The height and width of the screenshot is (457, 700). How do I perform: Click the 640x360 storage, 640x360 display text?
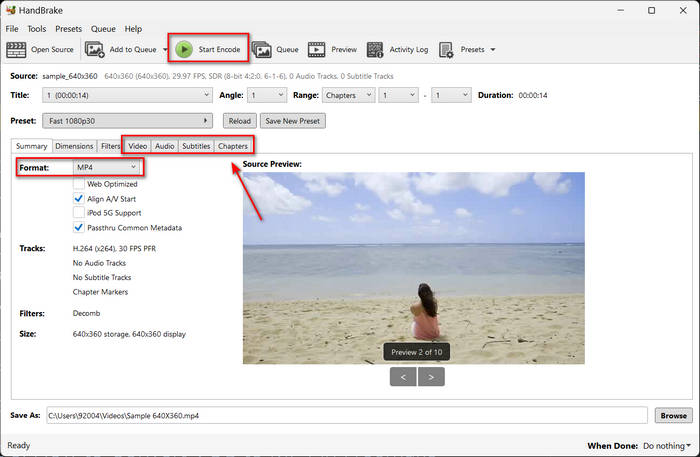click(129, 334)
